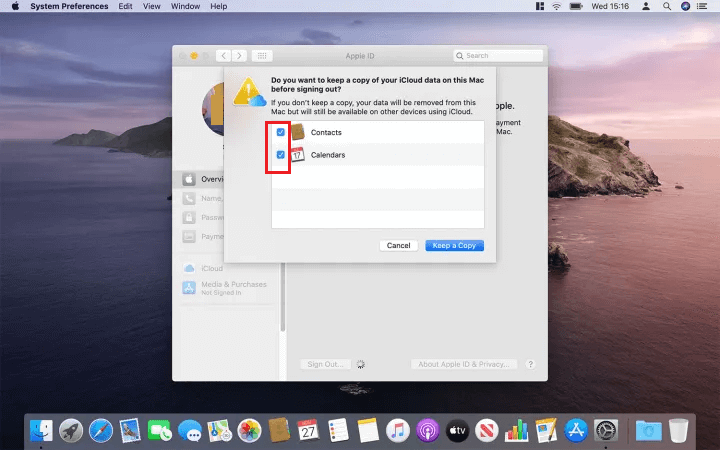Viewport: 720px width, 450px height.
Task: Open Spotlight search from menu bar
Action: click(x=667, y=6)
